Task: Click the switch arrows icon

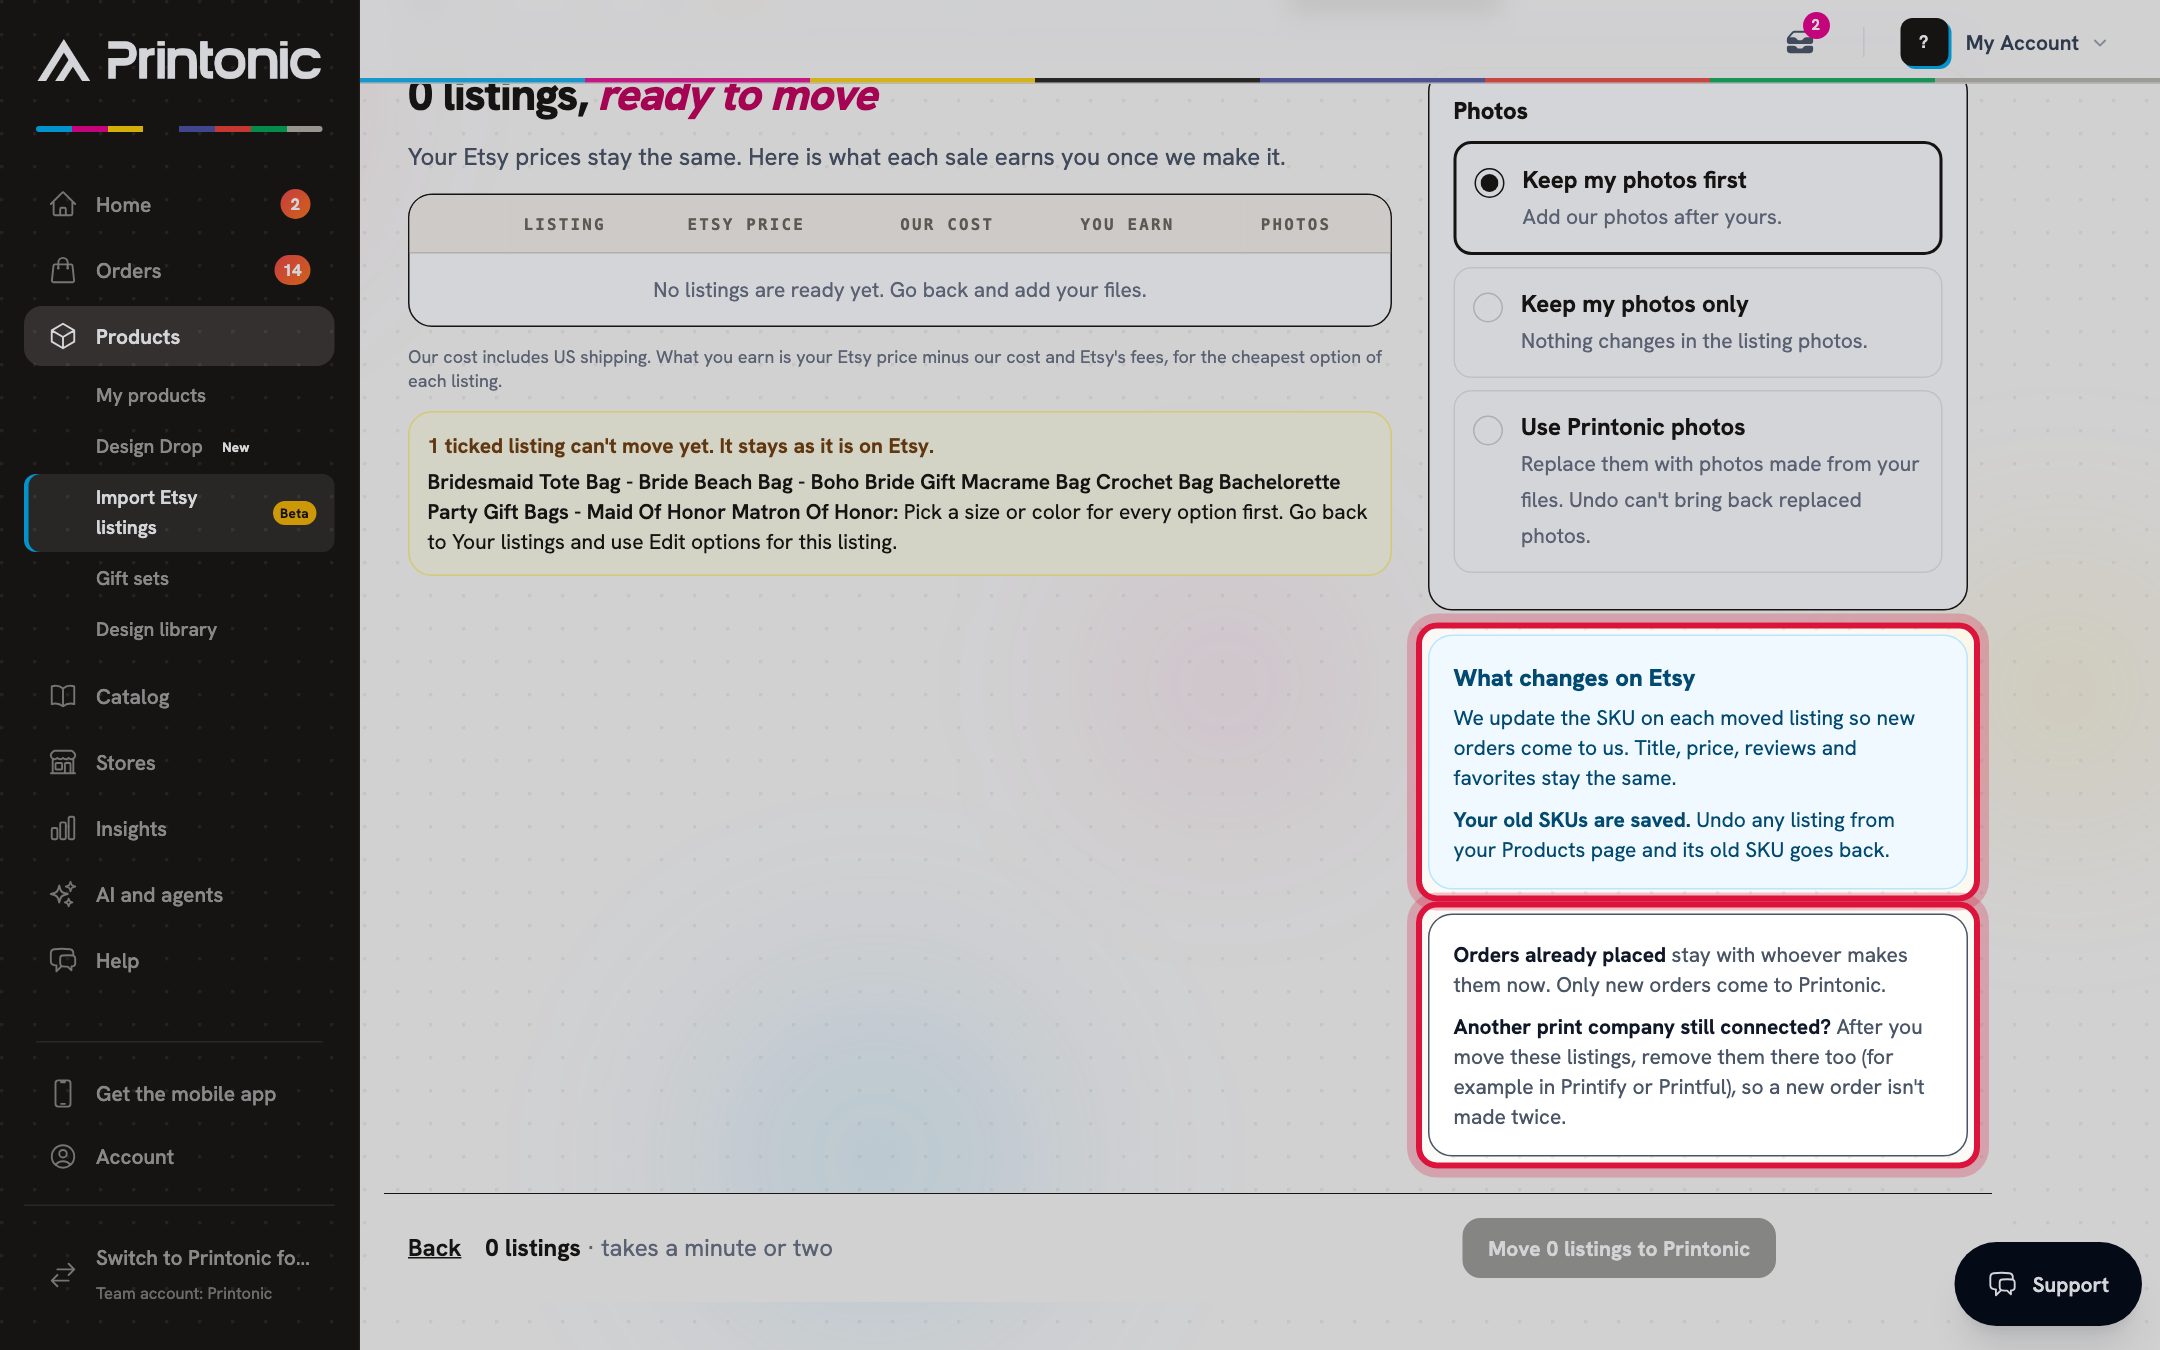Action: (63, 1274)
